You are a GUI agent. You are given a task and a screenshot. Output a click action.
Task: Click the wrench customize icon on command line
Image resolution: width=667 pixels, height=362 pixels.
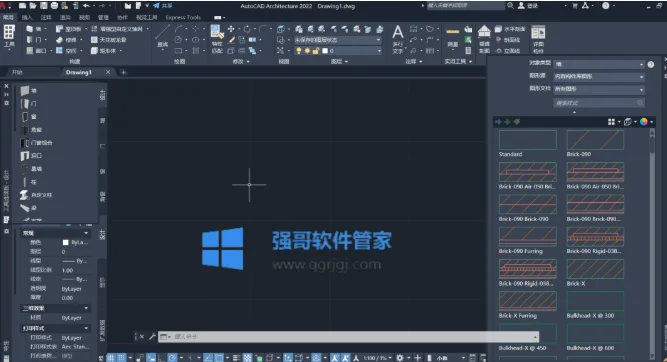point(152,336)
